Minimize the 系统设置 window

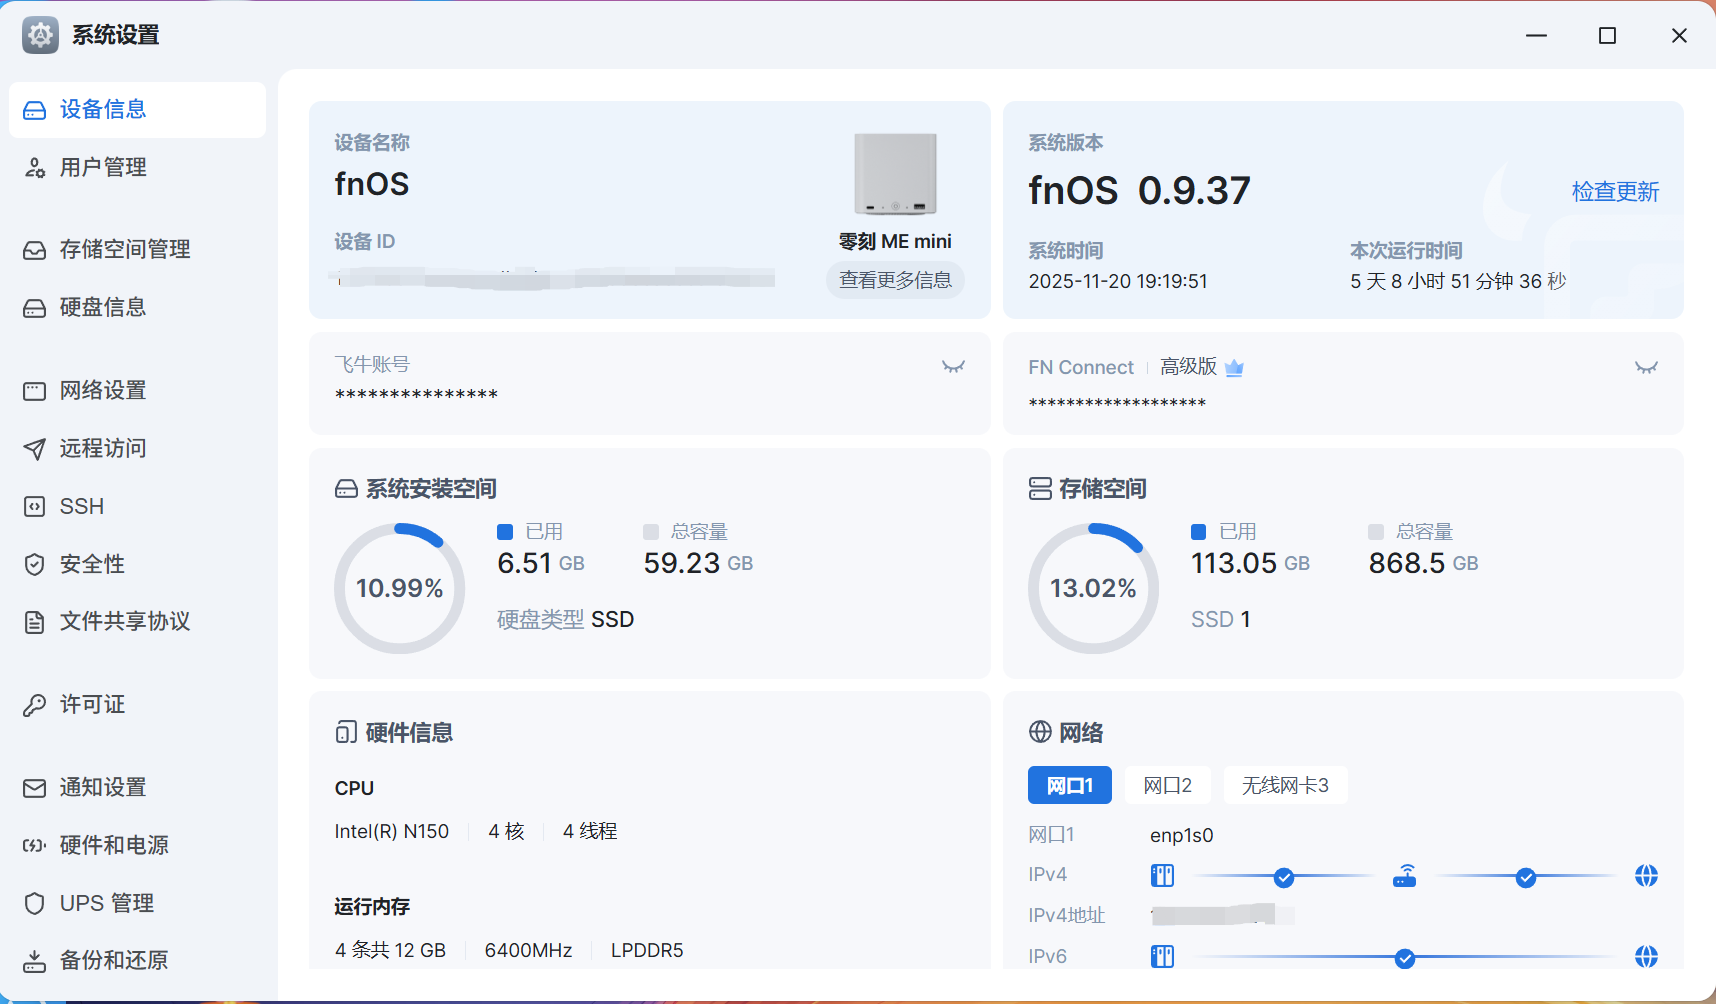tap(1537, 36)
